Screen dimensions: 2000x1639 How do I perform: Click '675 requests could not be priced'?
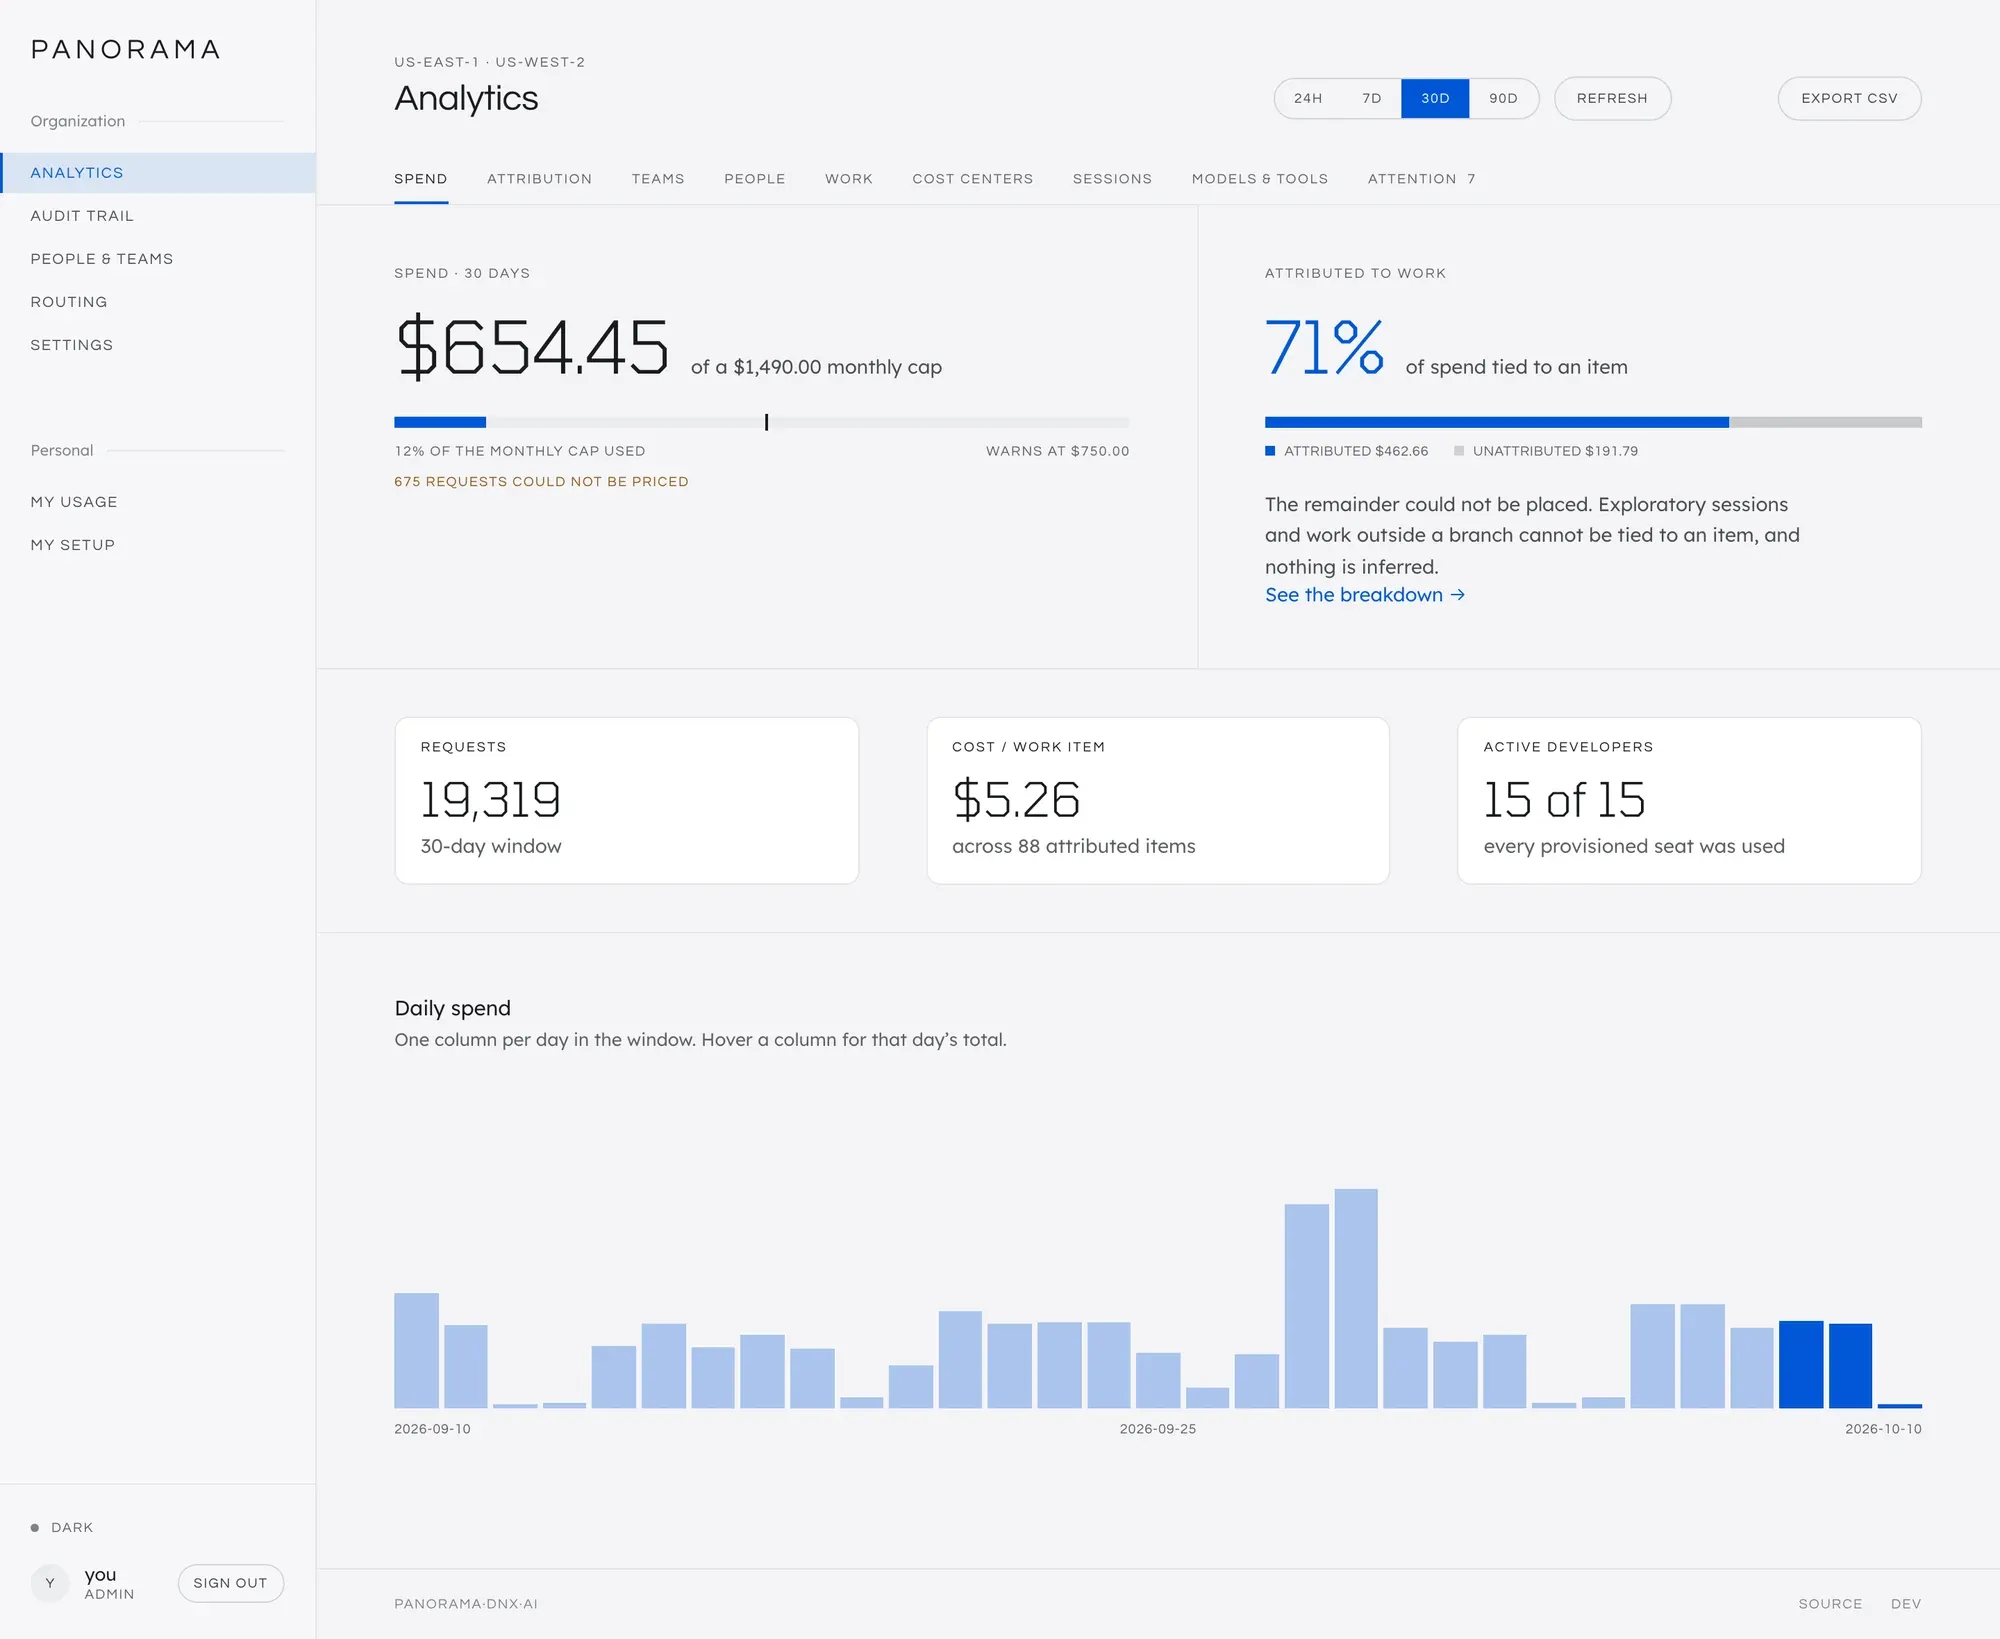(x=541, y=482)
